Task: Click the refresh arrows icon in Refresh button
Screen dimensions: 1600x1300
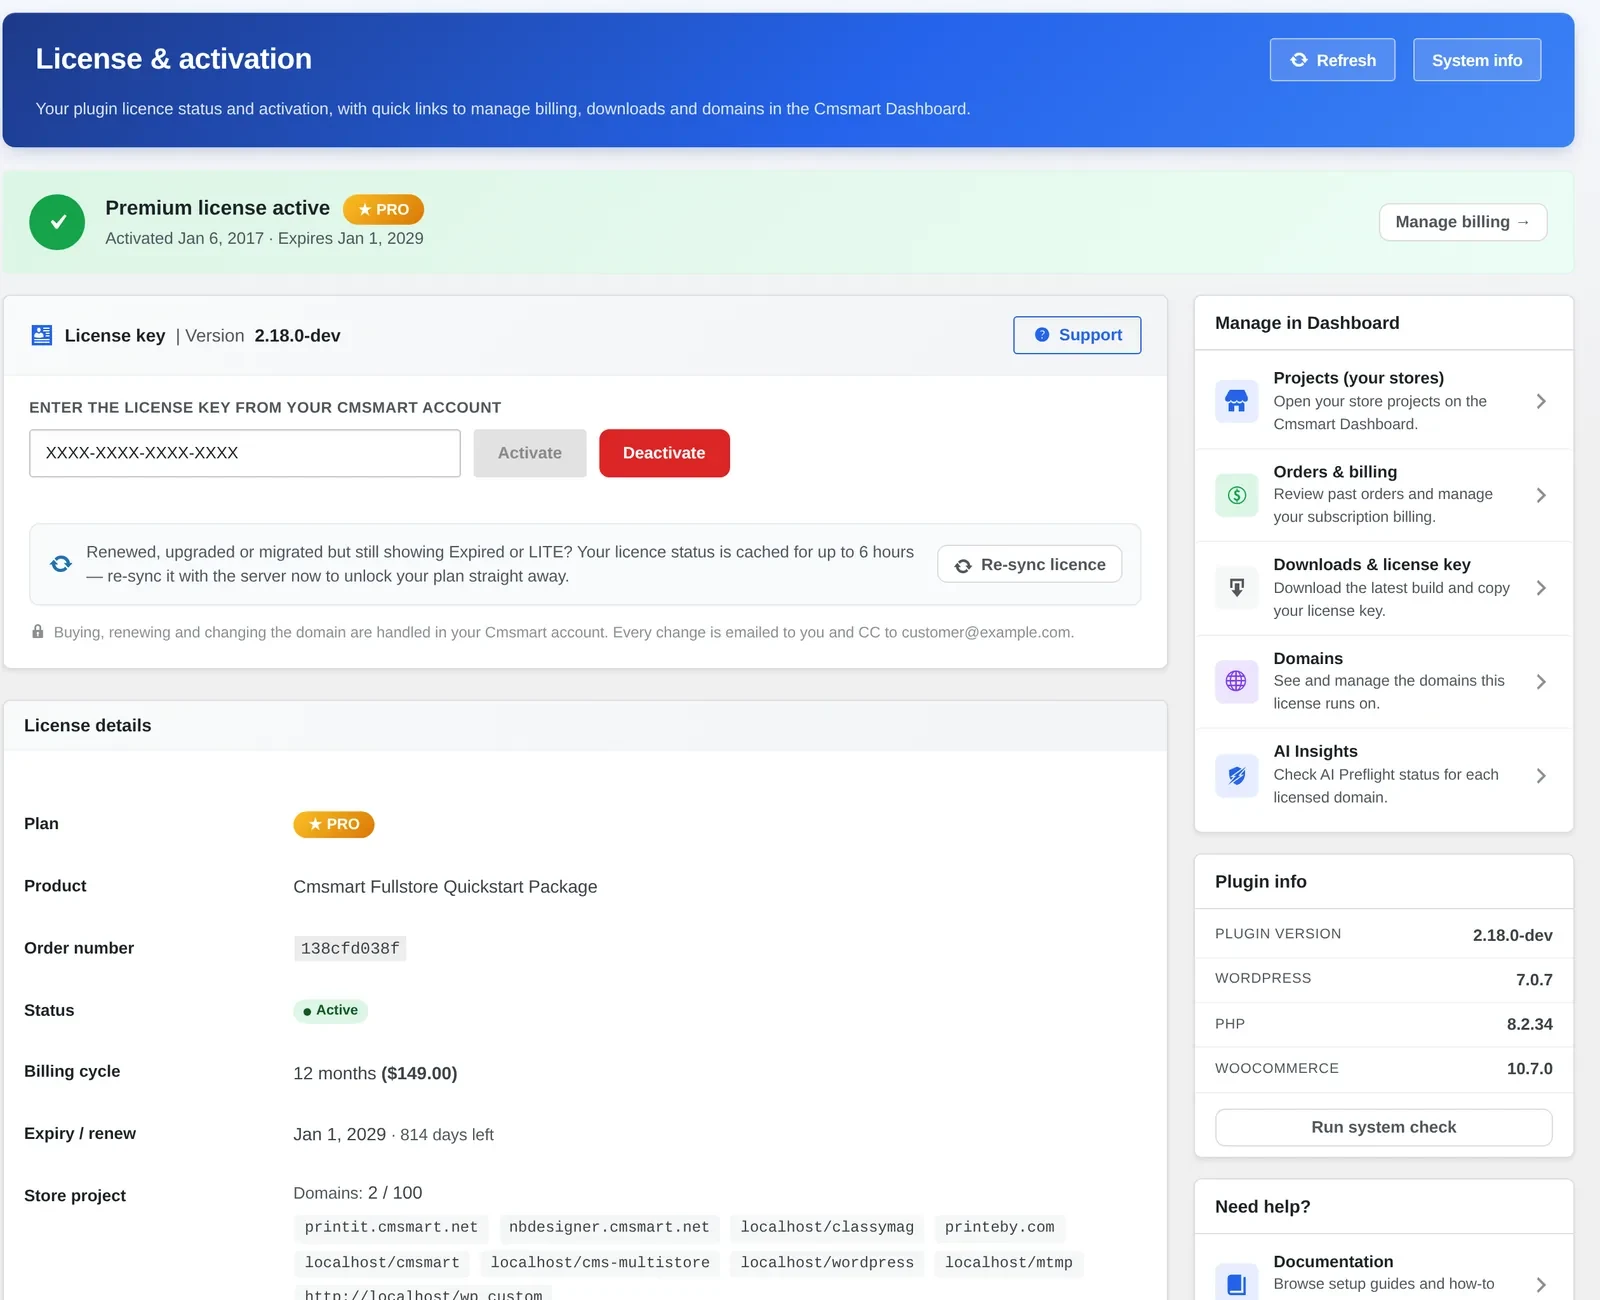Action: click(x=1299, y=60)
